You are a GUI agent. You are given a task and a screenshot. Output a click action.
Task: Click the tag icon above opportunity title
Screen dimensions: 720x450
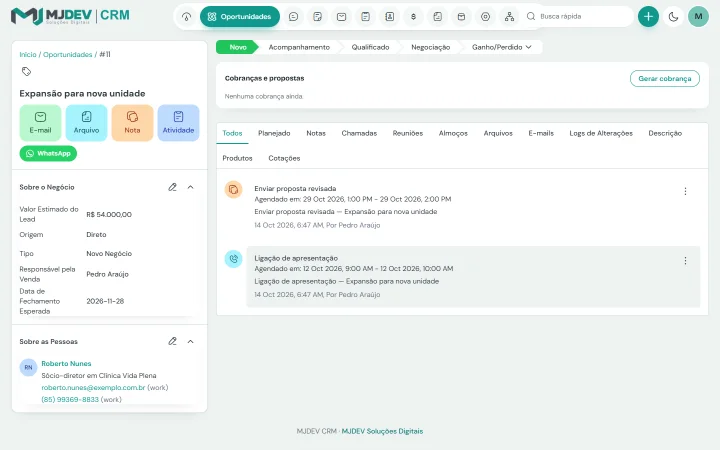pos(26,71)
